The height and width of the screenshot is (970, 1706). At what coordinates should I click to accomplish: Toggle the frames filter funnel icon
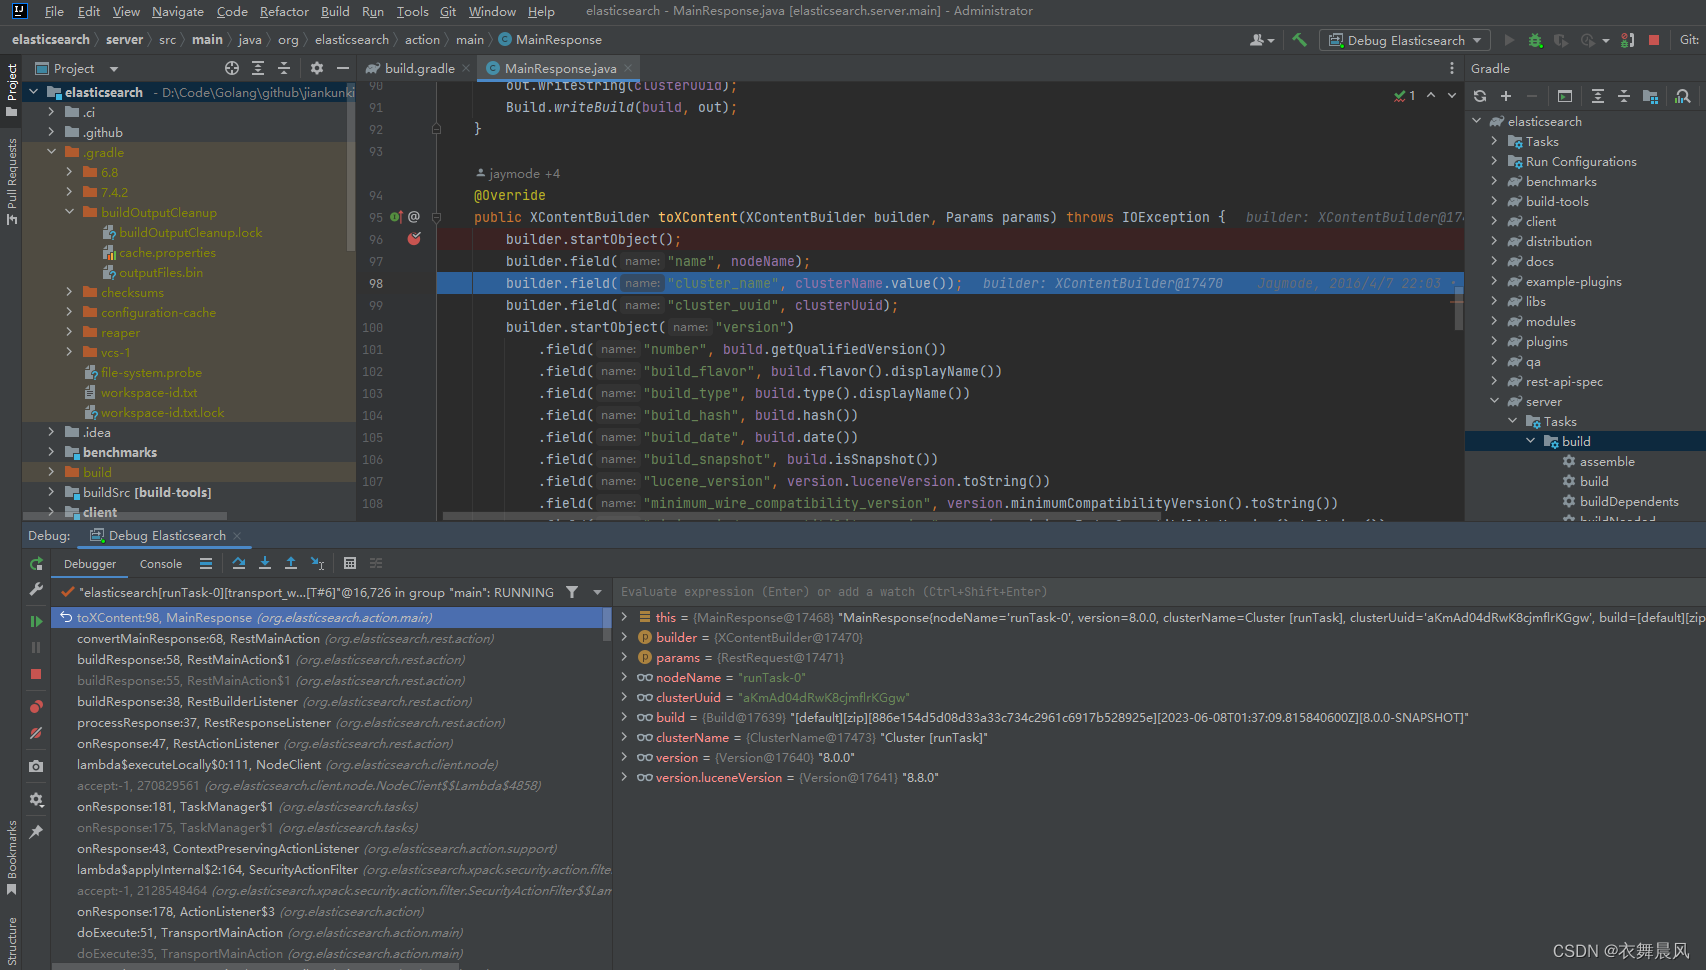[x=572, y=592]
